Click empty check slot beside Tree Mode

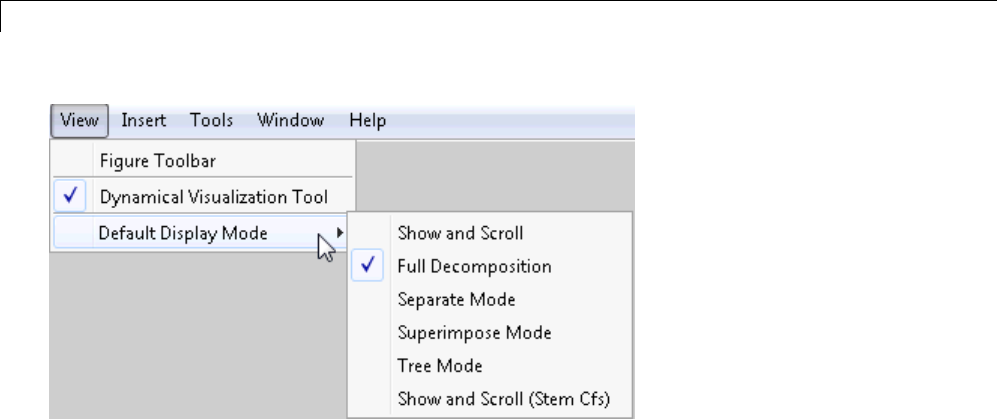367,366
